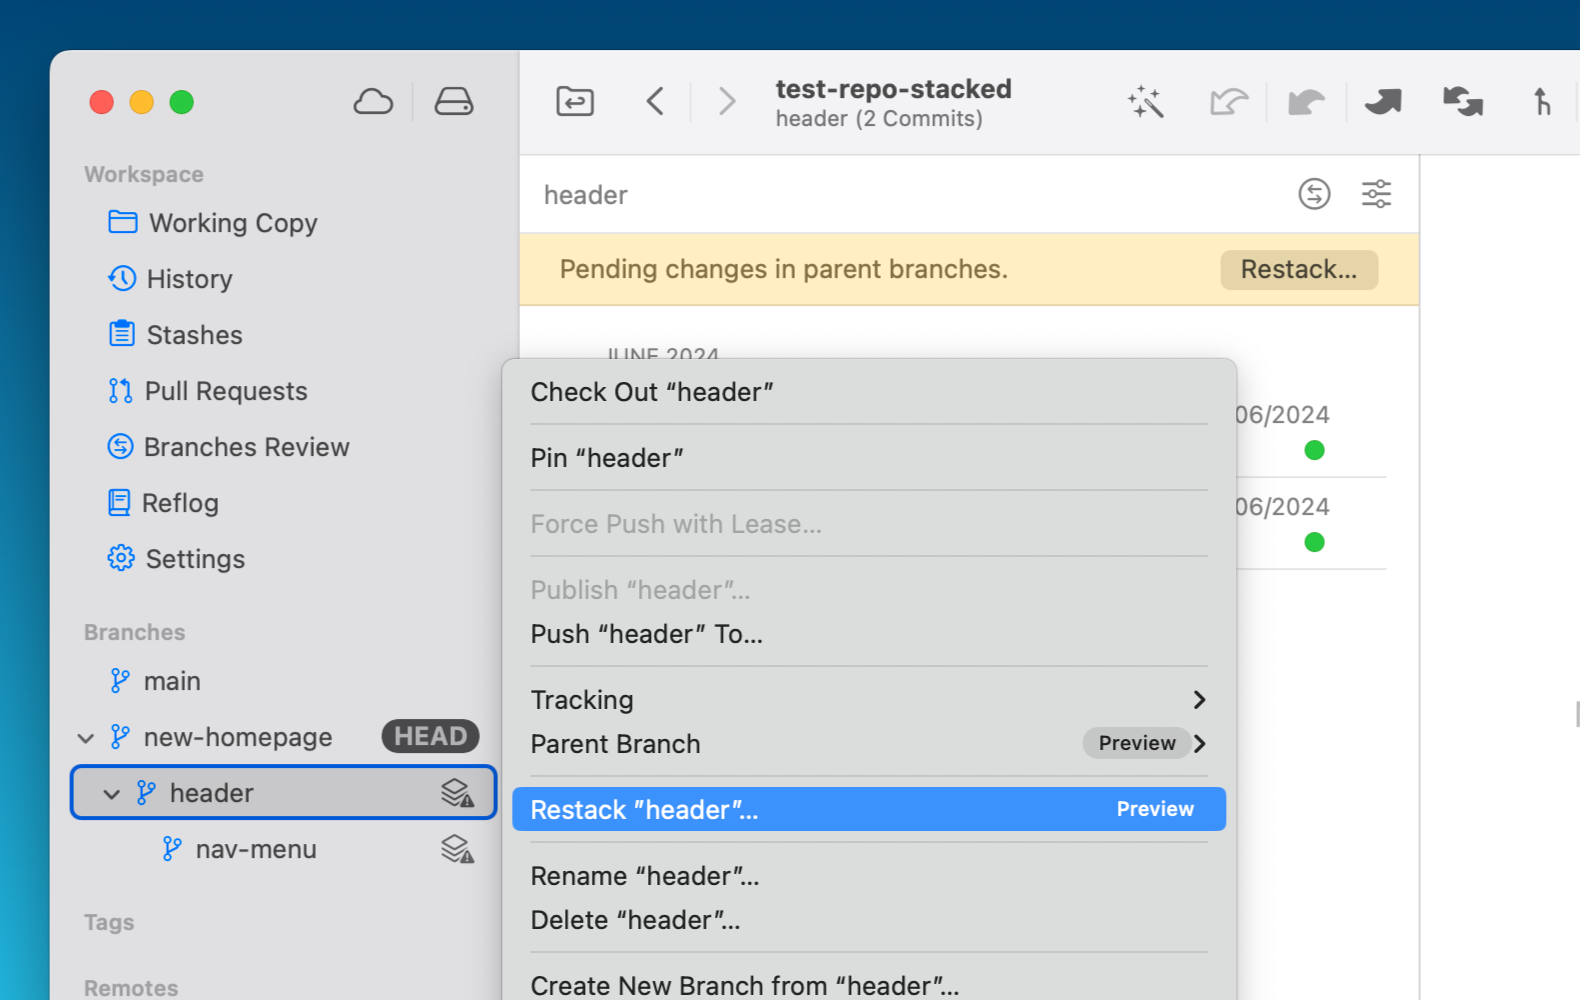Open the repository folder icon in the toolbar
Screen dimensions: 1580x1000
click(575, 101)
